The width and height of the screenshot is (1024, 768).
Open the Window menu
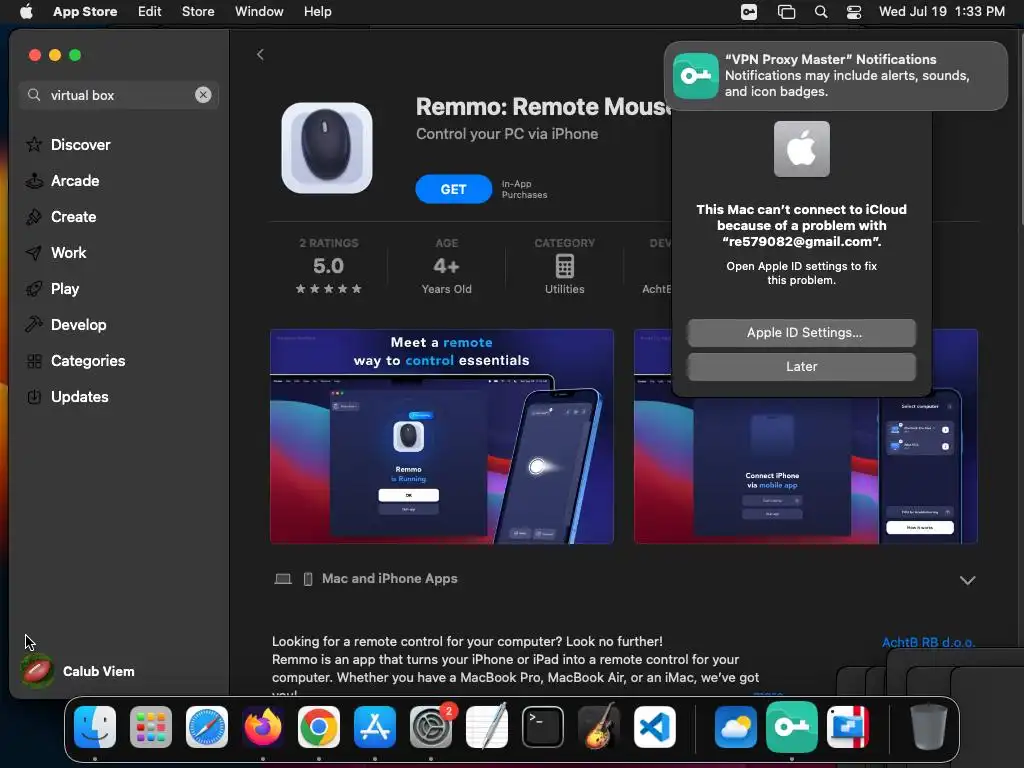click(x=259, y=11)
